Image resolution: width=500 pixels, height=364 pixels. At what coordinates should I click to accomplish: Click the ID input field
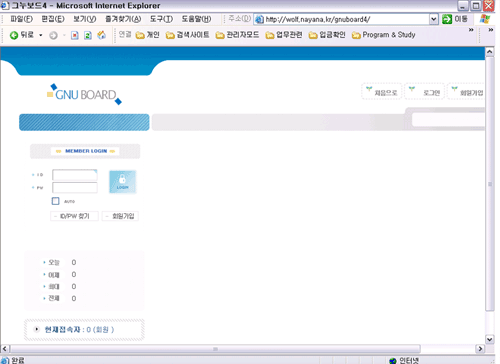[x=75, y=175]
